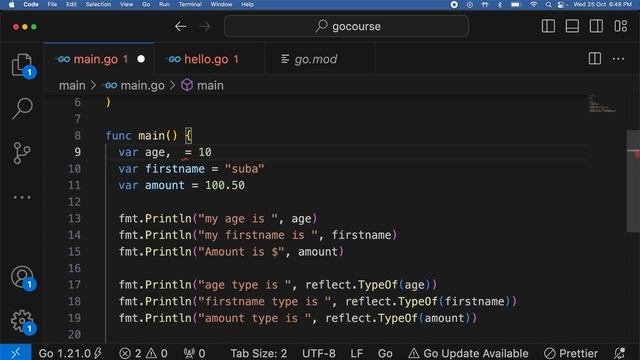The height and width of the screenshot is (360, 640).
Task: Click line number 13 in gutter
Action: click(74, 218)
